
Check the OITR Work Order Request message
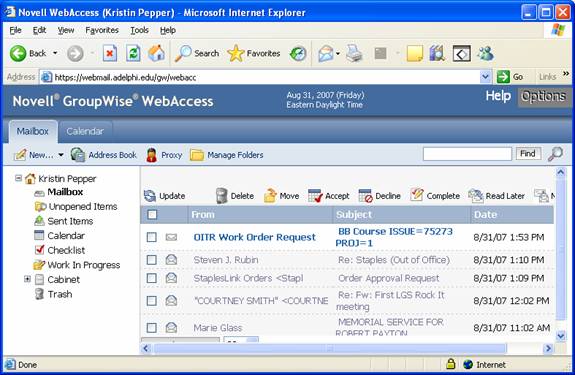pos(151,237)
